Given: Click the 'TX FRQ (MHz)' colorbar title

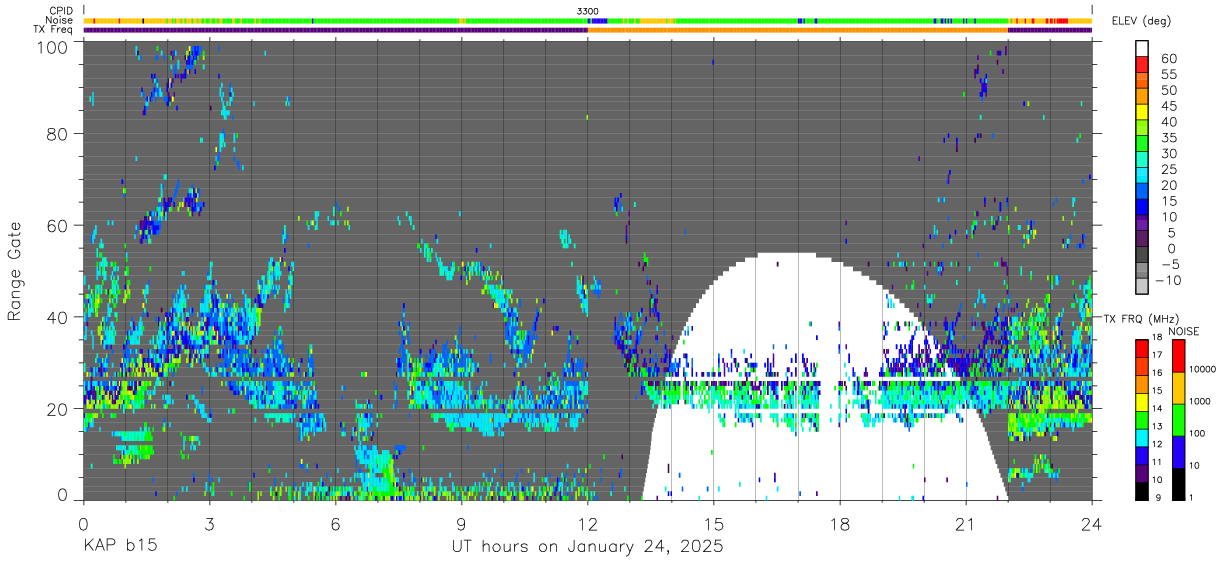Looking at the screenshot, I should (x=1139, y=318).
